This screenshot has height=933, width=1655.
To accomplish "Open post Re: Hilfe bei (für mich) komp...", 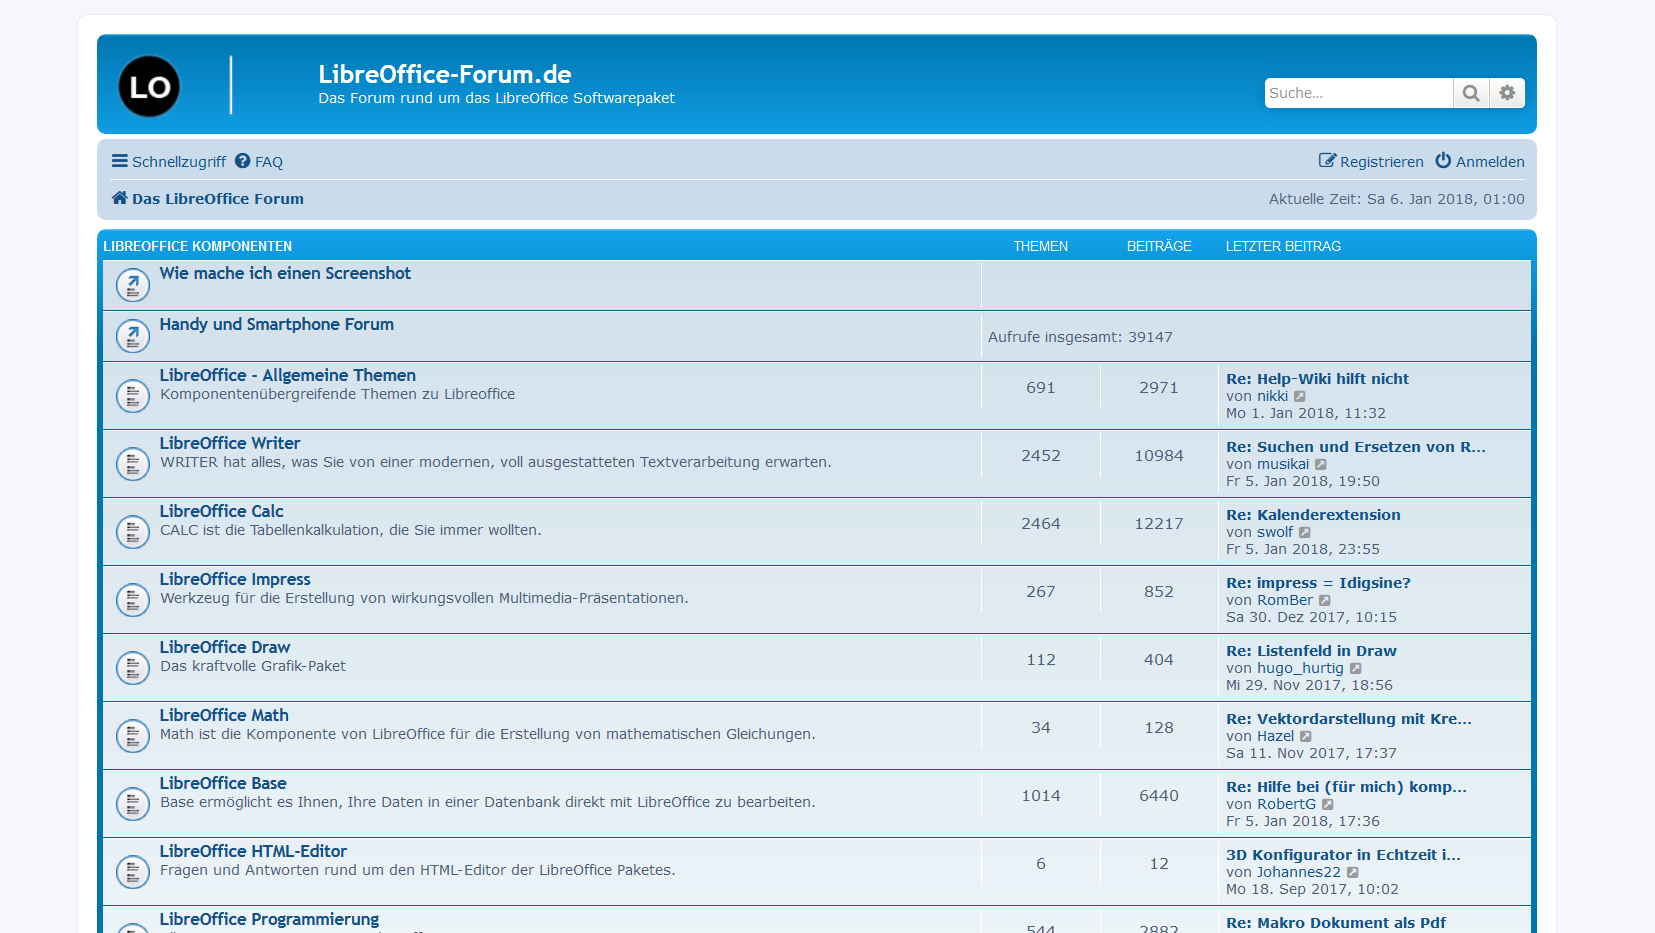I will click(1346, 787).
